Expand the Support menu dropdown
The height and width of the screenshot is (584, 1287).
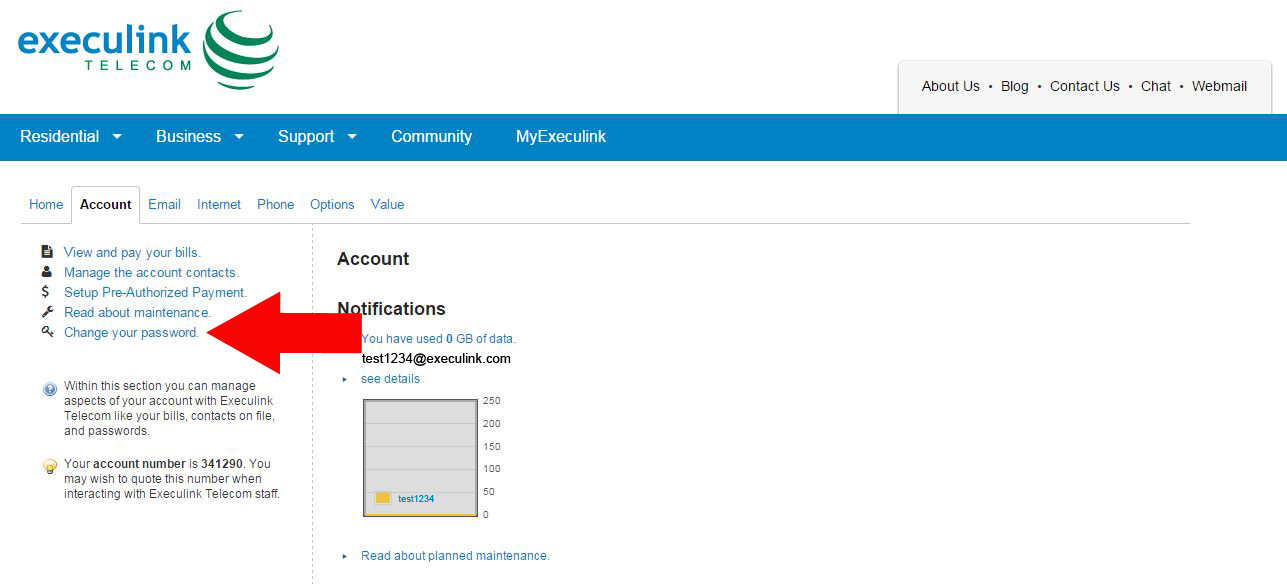tap(352, 137)
